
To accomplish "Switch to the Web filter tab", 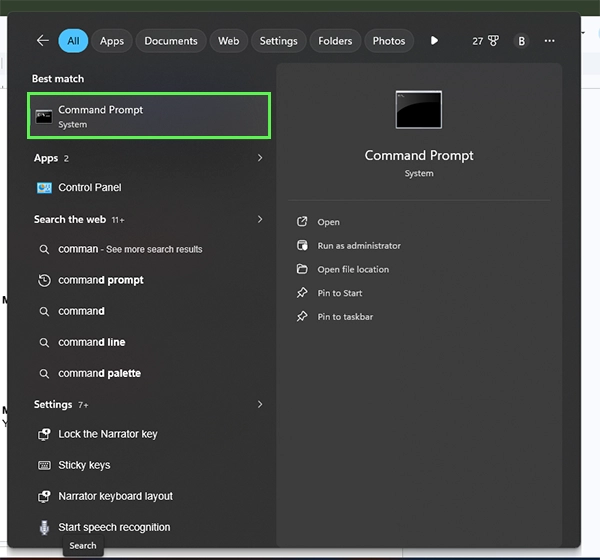I will (228, 41).
